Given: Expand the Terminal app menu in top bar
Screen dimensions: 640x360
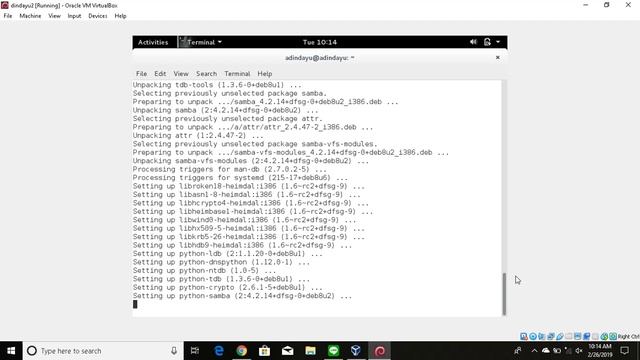Looking at the screenshot, I should [201, 42].
